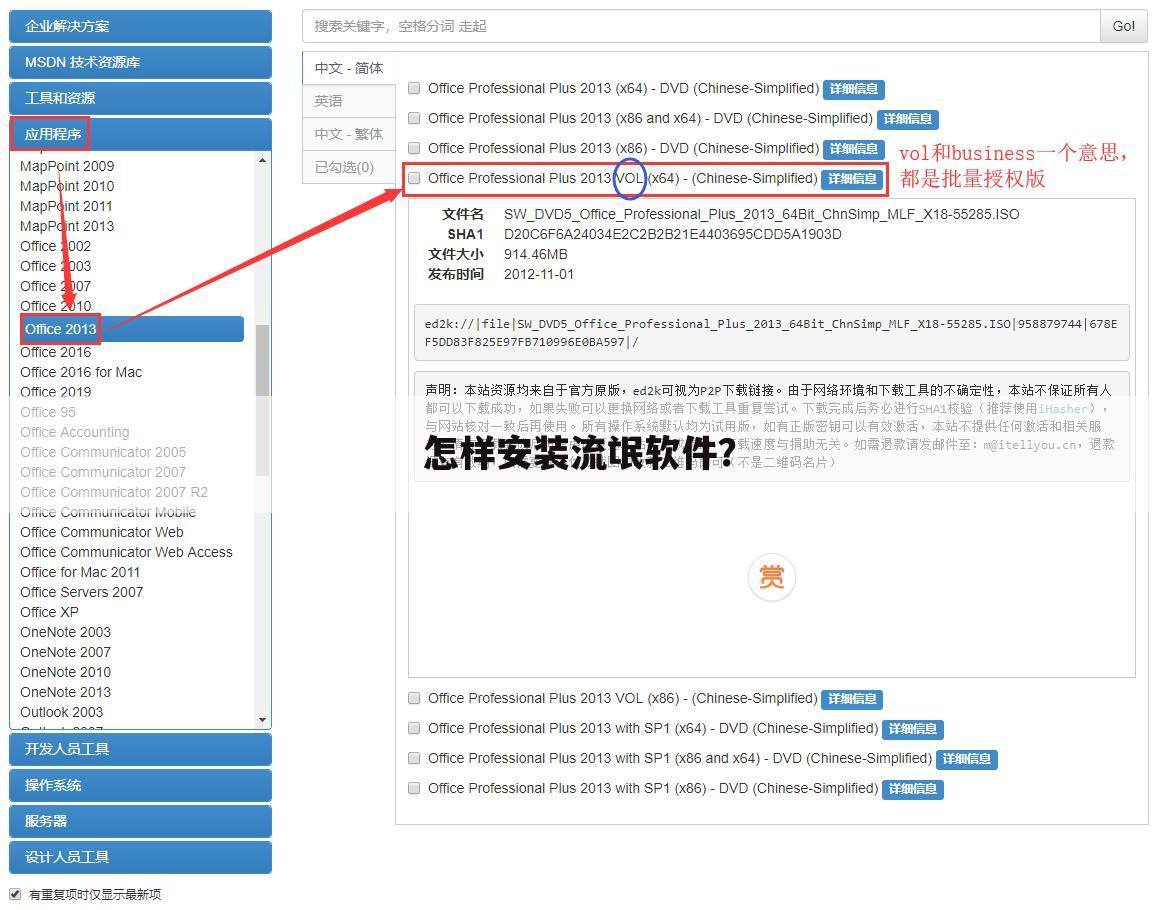Select Office 2016 in the list

(55, 352)
